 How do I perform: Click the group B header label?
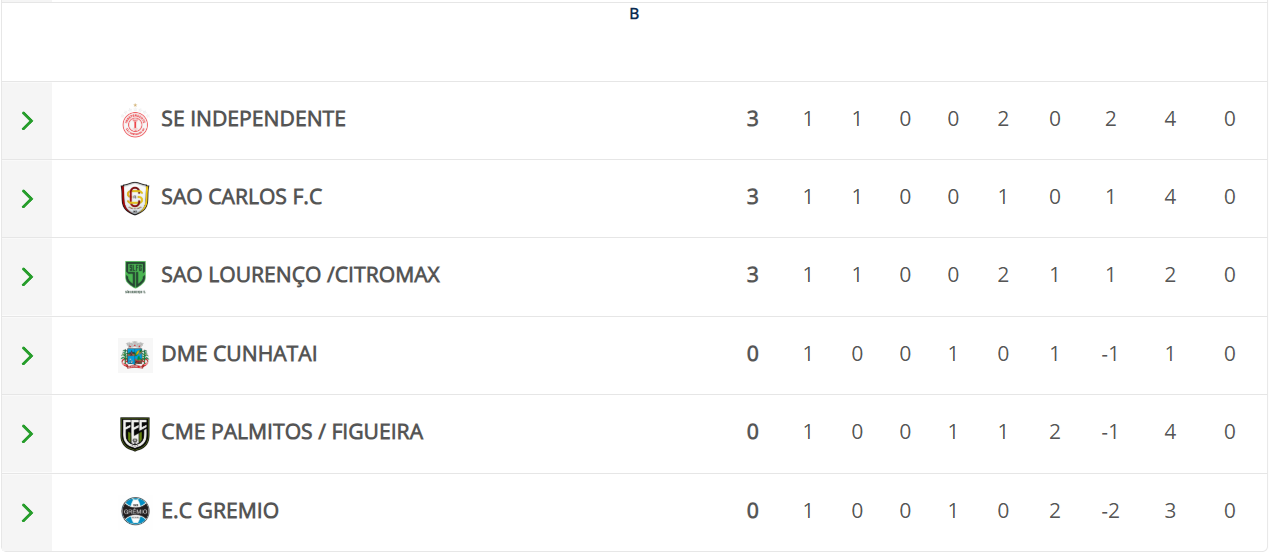[x=634, y=14]
